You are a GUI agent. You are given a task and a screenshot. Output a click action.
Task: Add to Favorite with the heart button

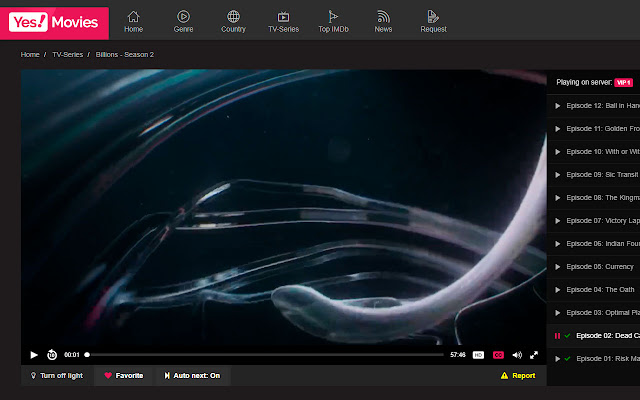[x=124, y=376]
